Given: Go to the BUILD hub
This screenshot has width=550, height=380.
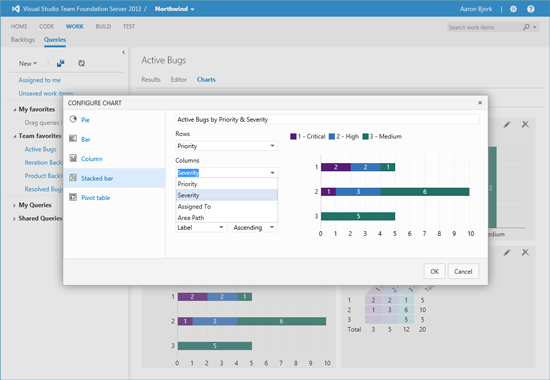Looking at the screenshot, I should (103, 26).
